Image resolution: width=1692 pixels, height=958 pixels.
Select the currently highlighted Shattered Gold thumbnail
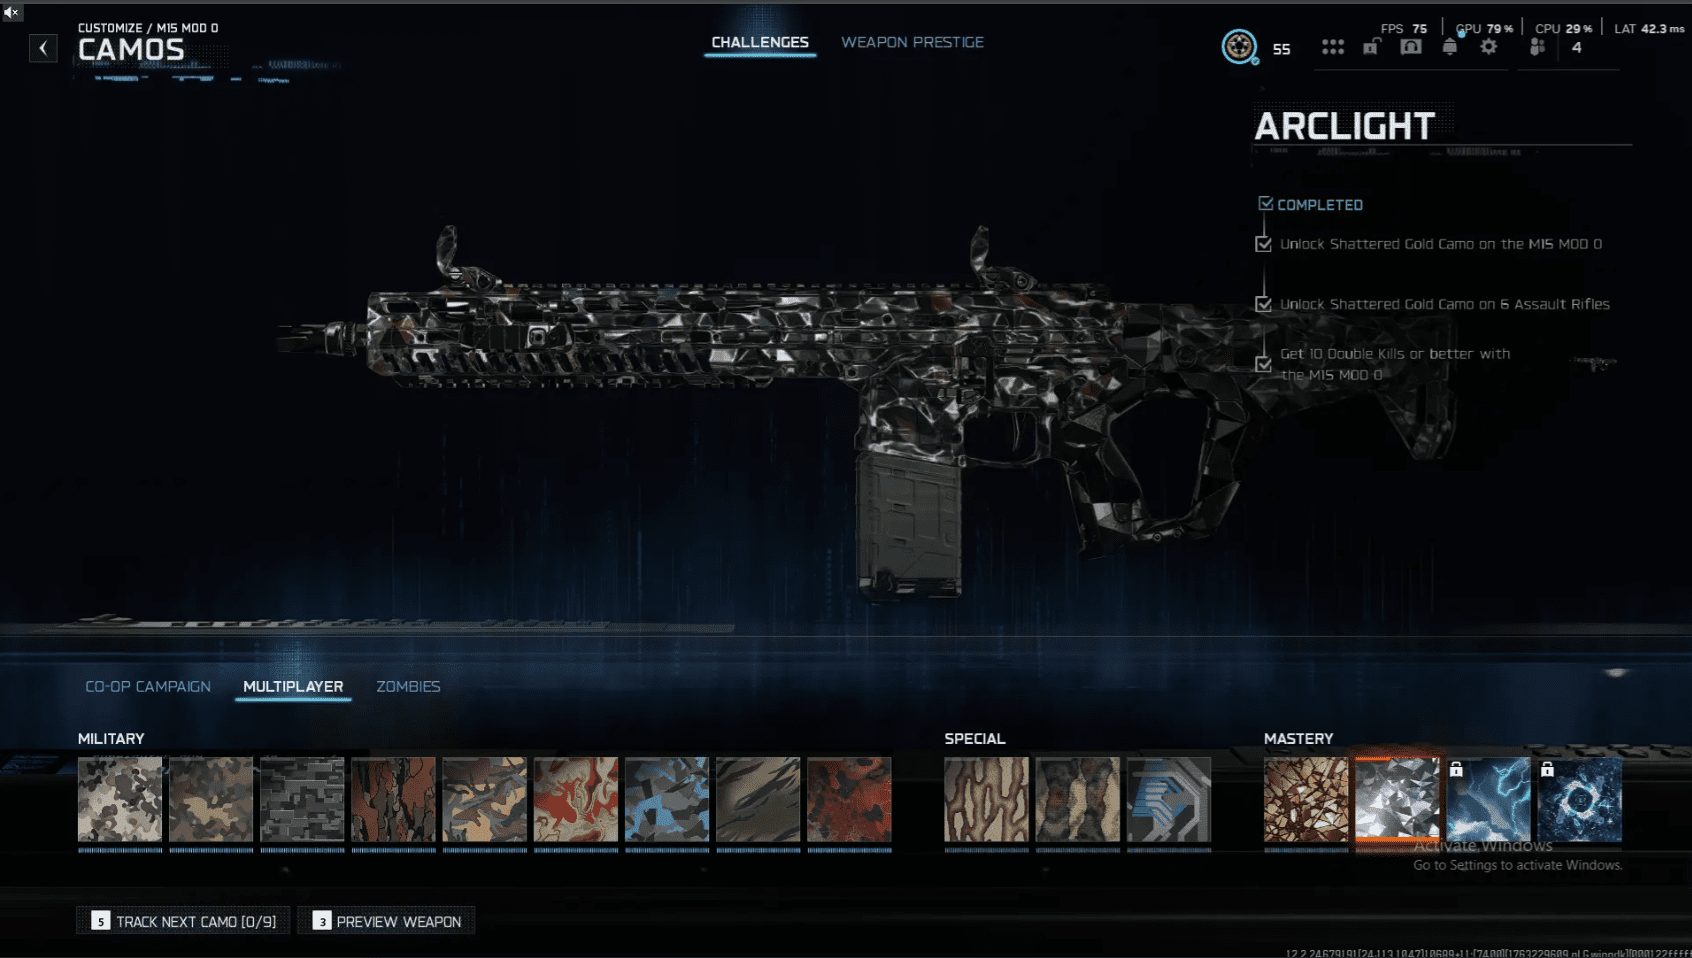(1396, 800)
